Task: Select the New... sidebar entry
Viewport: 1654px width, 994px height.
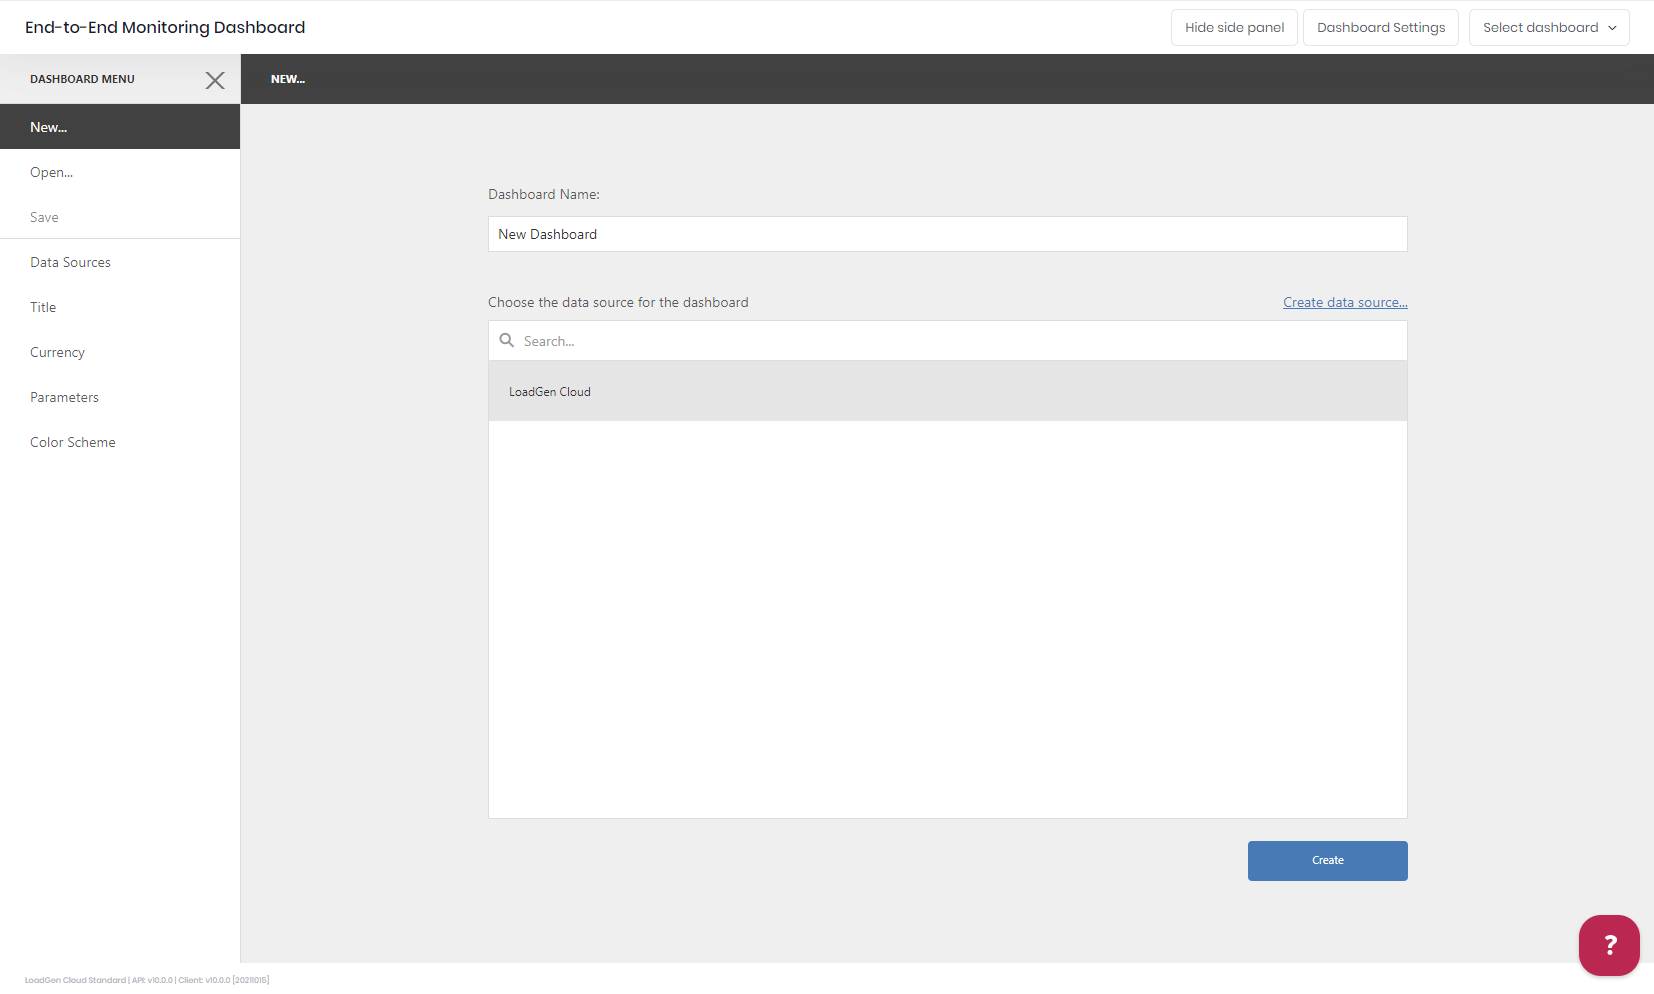Action: 47,127
